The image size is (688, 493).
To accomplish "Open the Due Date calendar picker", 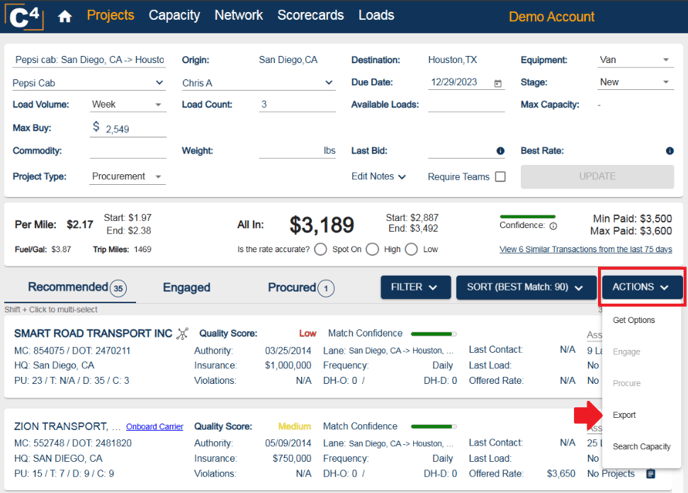I will [498, 83].
